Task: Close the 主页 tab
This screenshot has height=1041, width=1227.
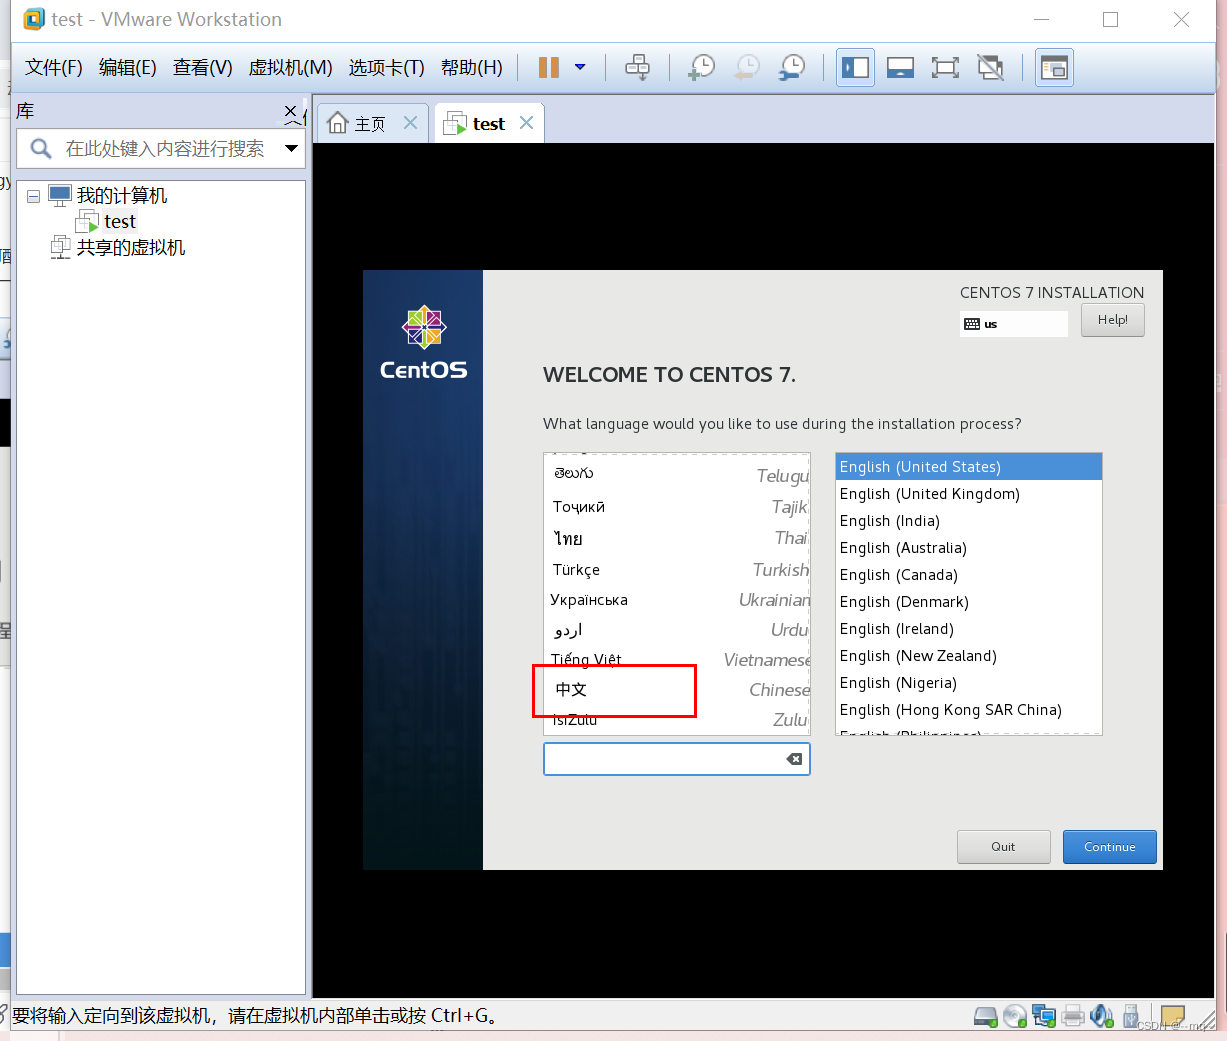Action: pyautogui.click(x=410, y=122)
